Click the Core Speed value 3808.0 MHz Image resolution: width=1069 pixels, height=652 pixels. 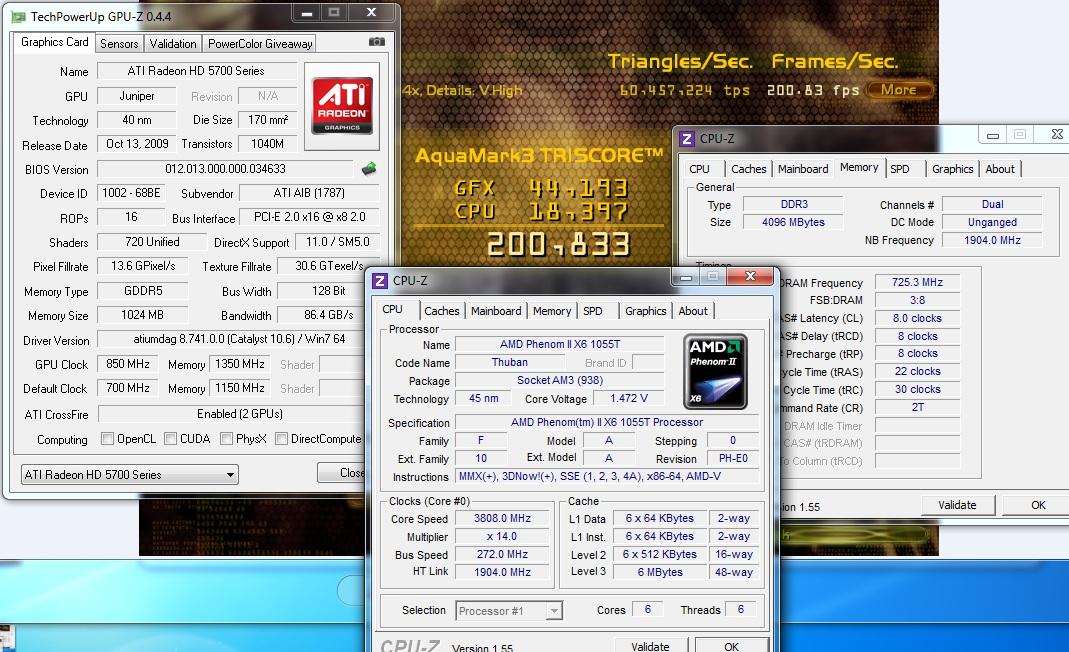coord(502,518)
